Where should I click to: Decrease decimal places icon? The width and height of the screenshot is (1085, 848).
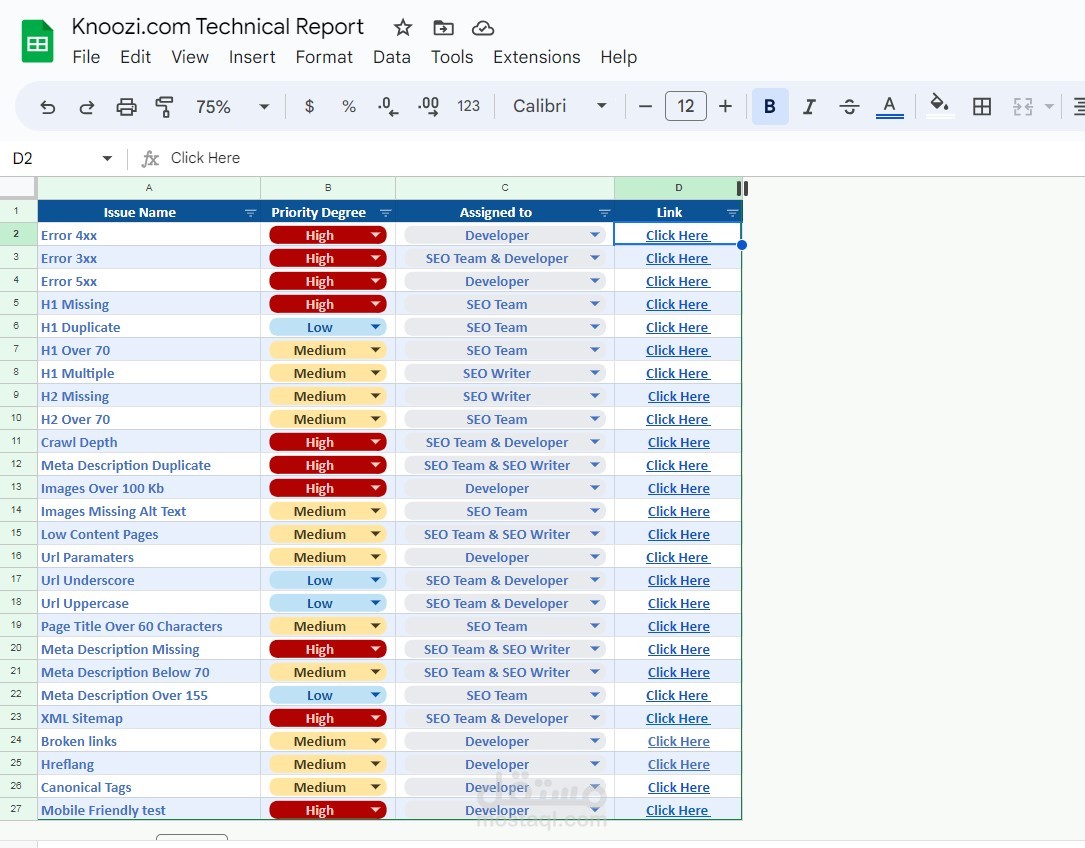[x=388, y=106]
